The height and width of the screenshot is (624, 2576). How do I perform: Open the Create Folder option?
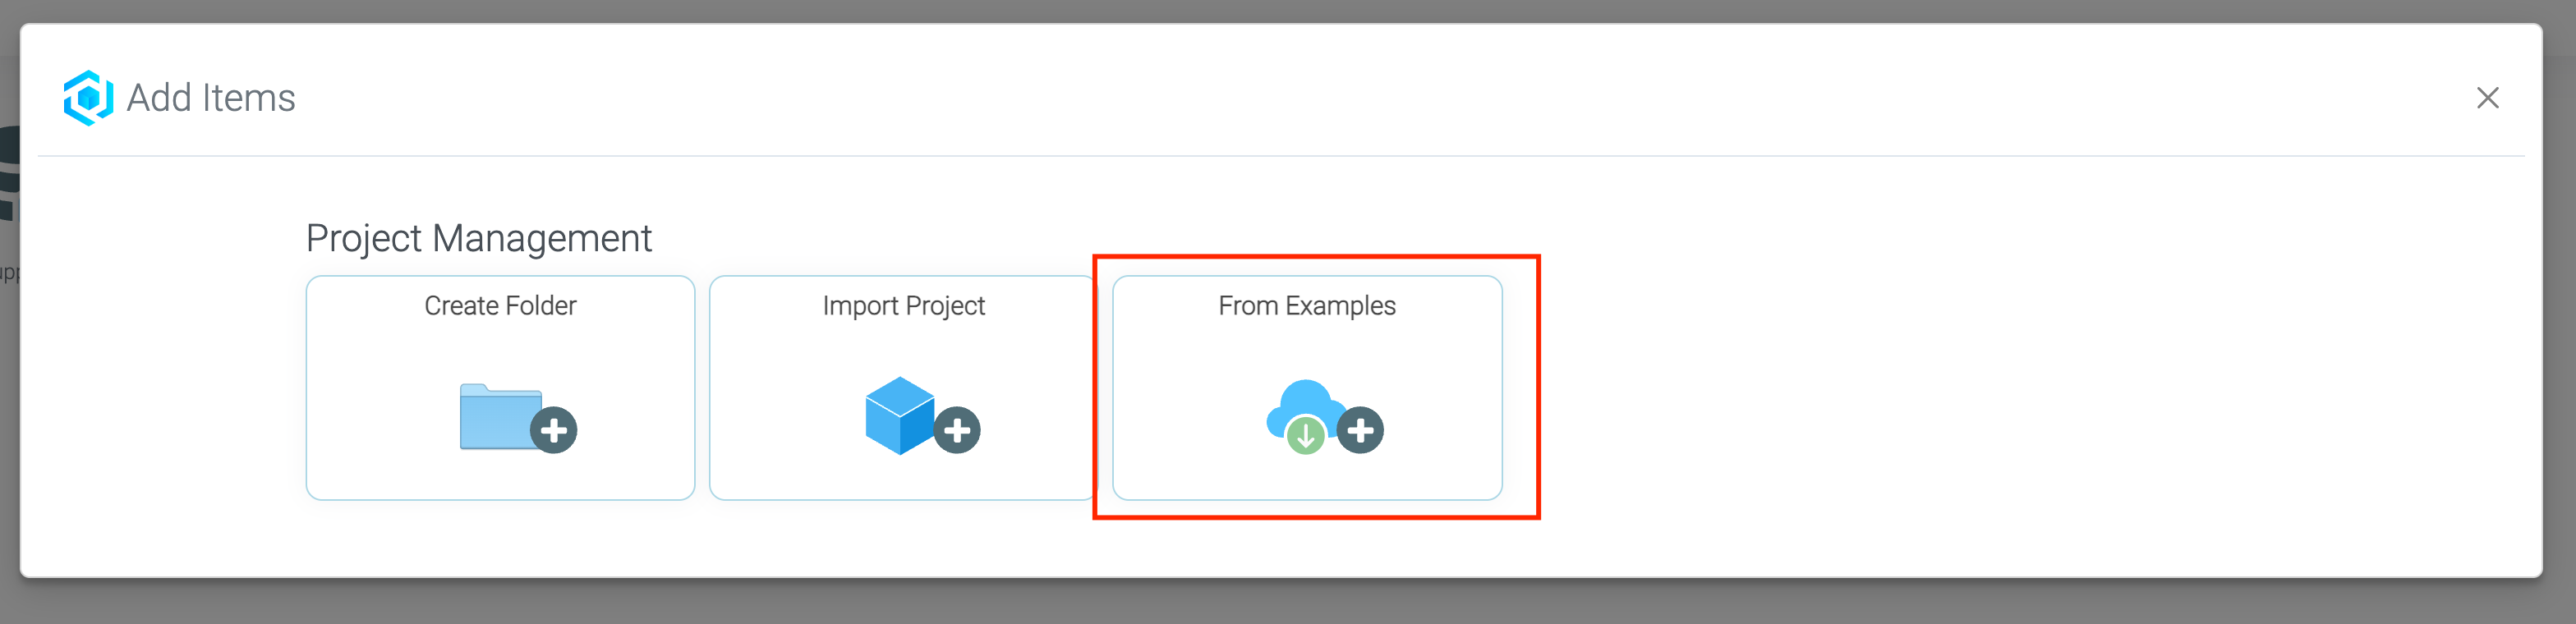500,388
